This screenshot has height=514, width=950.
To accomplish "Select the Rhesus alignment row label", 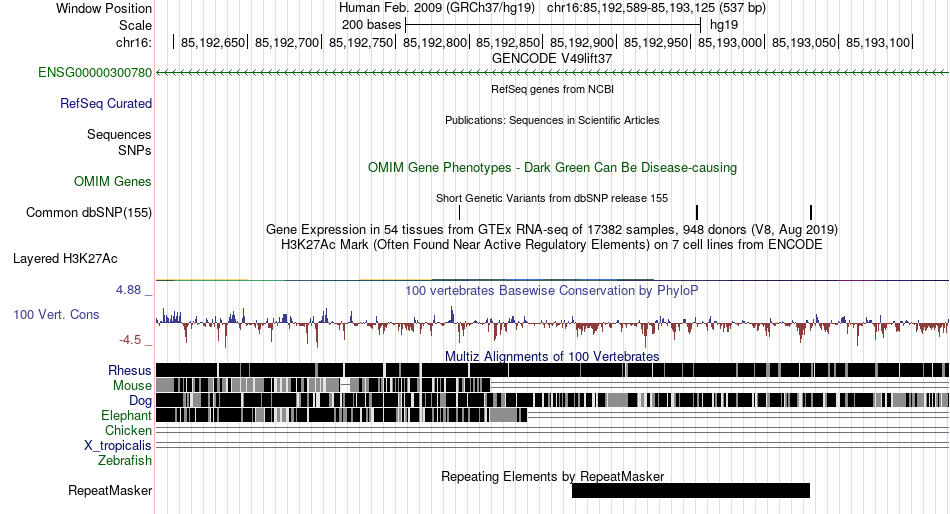I will [130, 370].
